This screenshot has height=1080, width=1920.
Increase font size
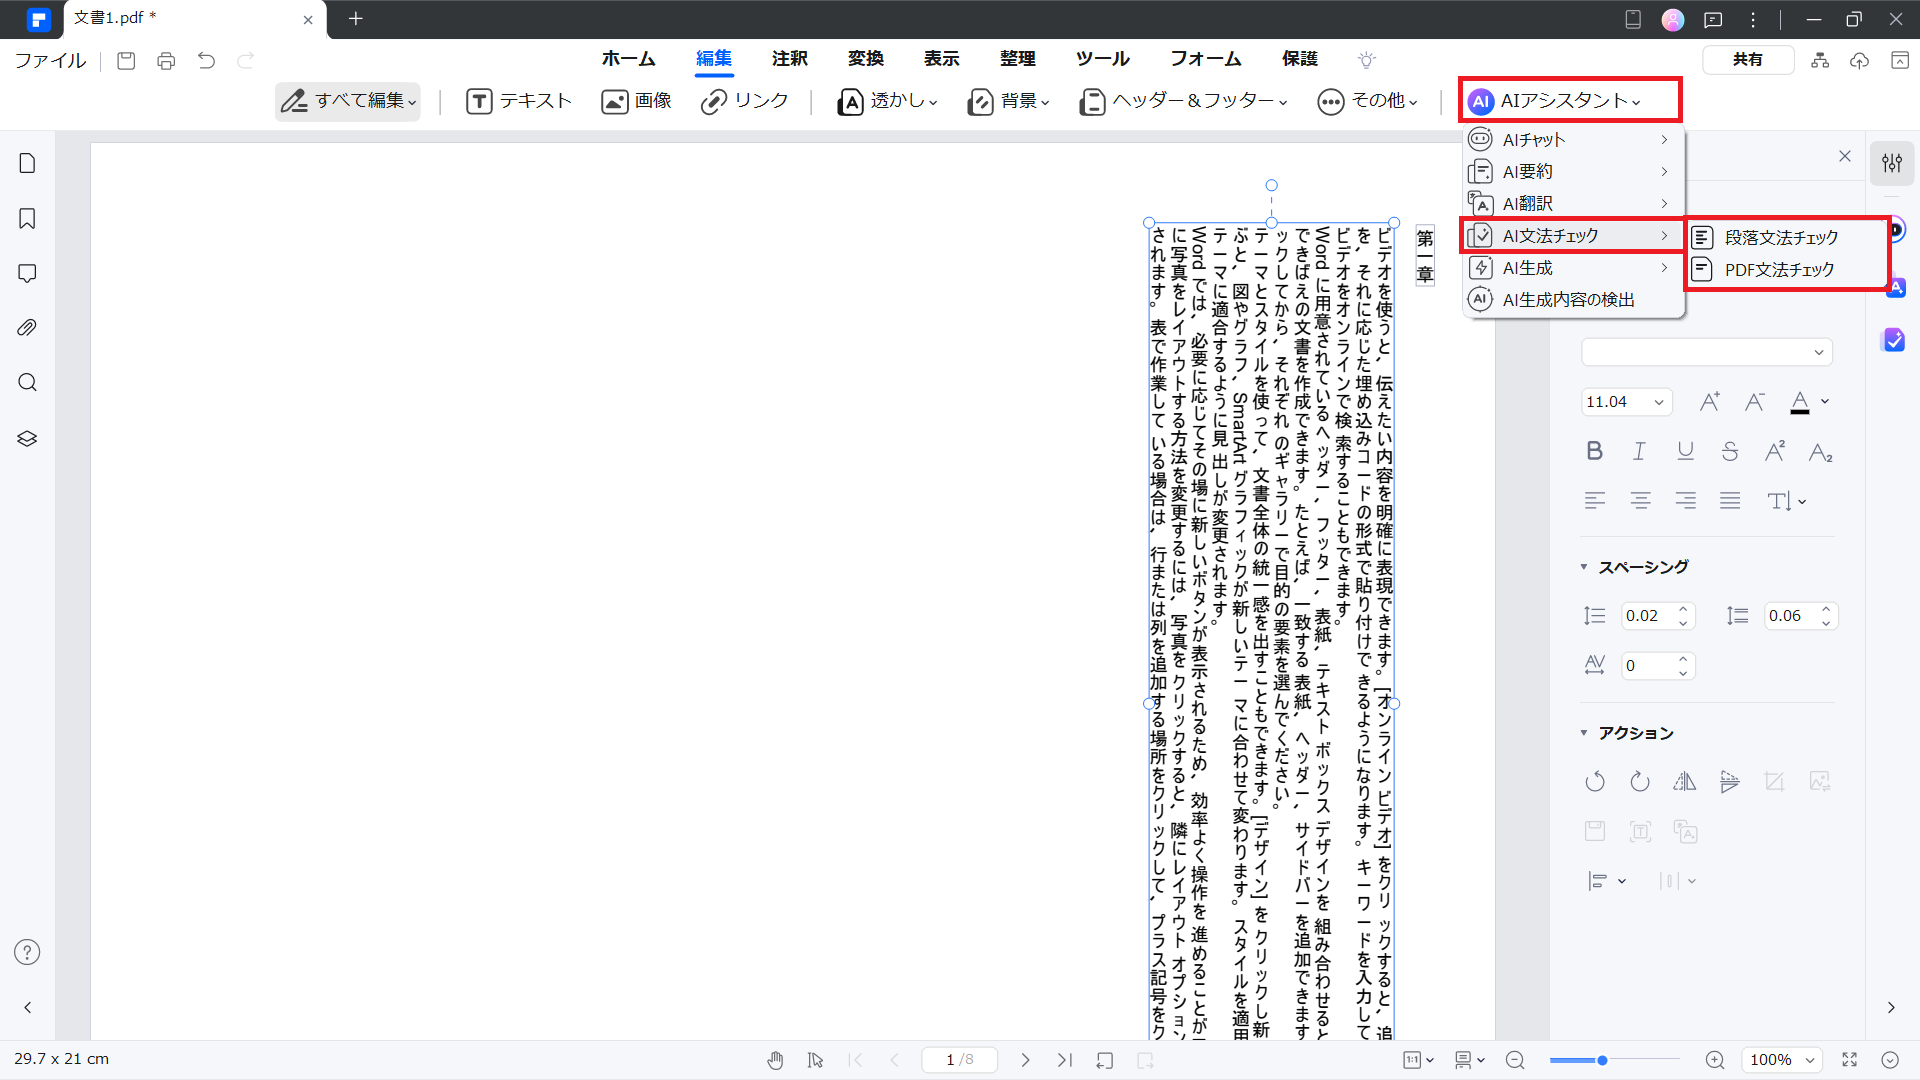(x=1710, y=402)
